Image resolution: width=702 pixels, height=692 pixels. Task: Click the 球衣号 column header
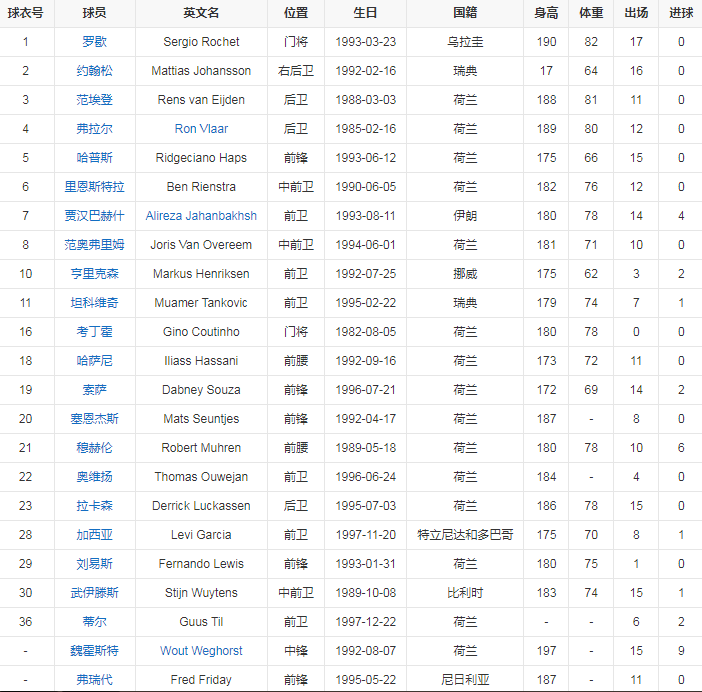[x=26, y=14]
